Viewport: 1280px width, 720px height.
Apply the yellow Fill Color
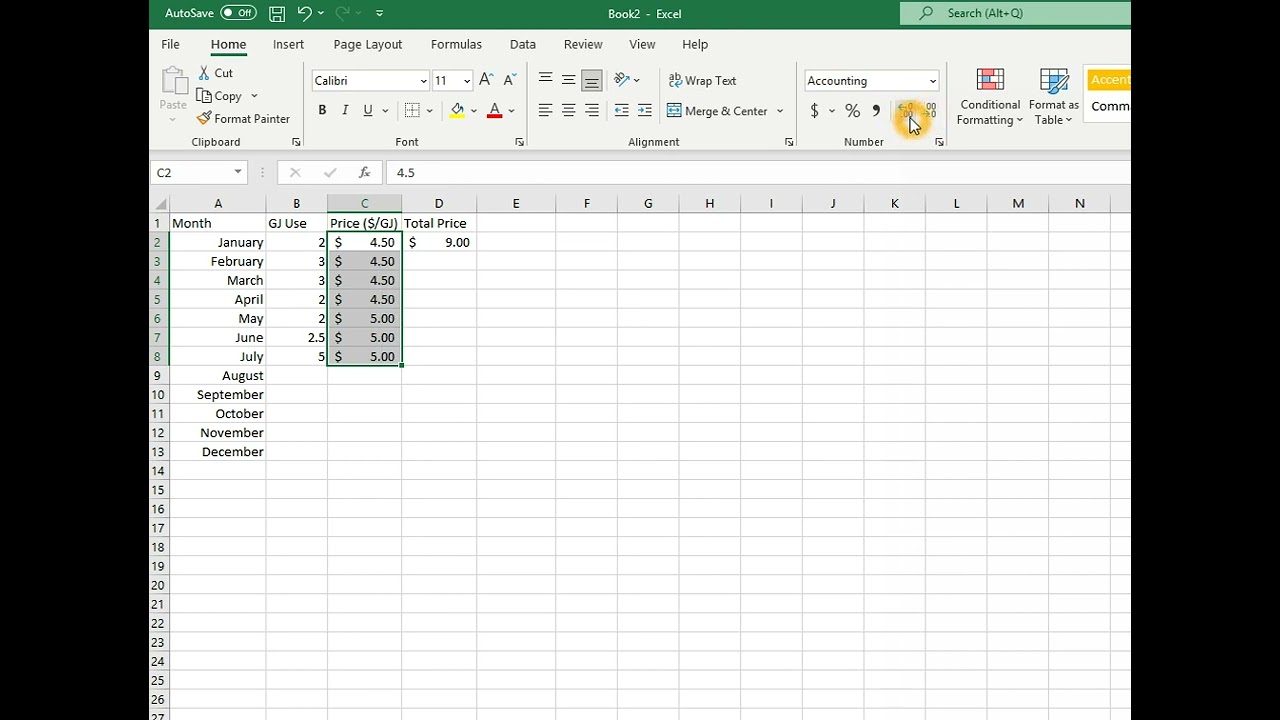point(457,111)
